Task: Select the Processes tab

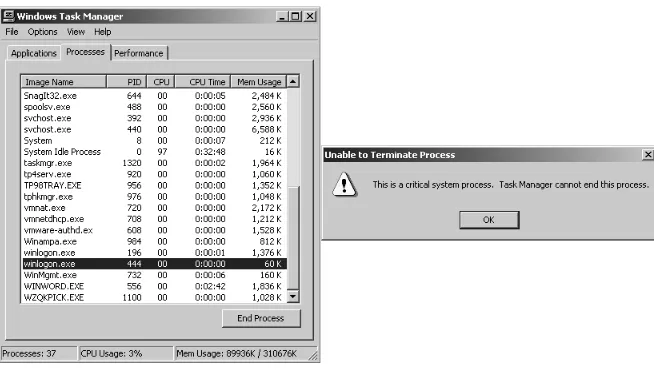Action: pos(86,52)
